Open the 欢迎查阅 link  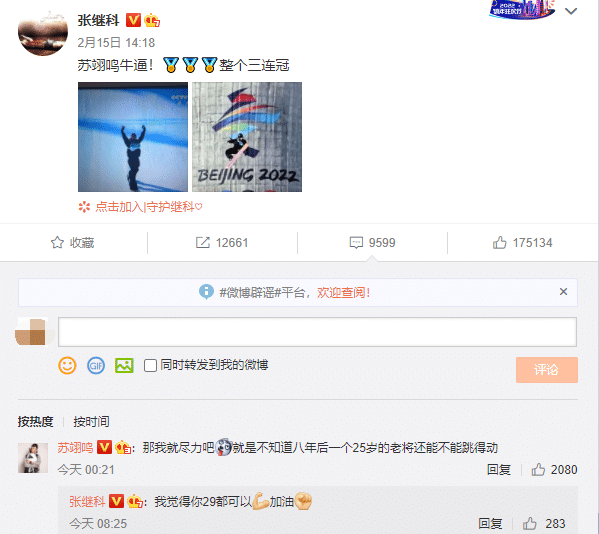coord(343,293)
